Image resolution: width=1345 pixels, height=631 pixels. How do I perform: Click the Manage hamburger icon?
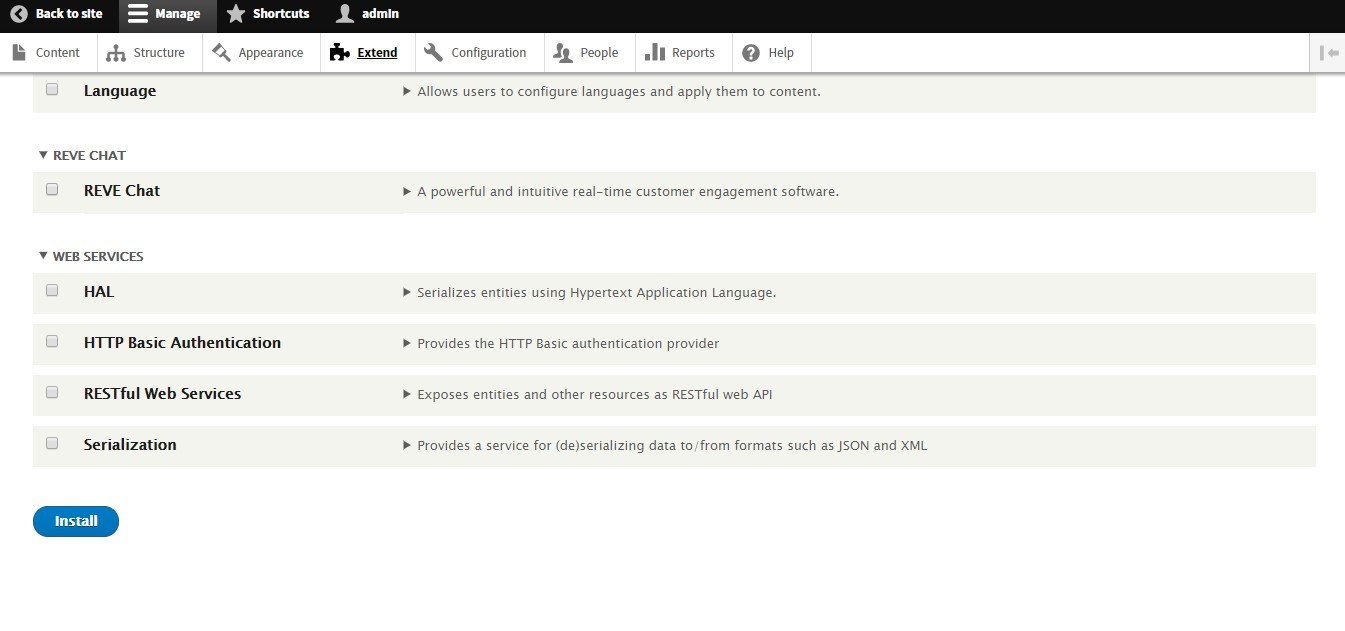[138, 14]
